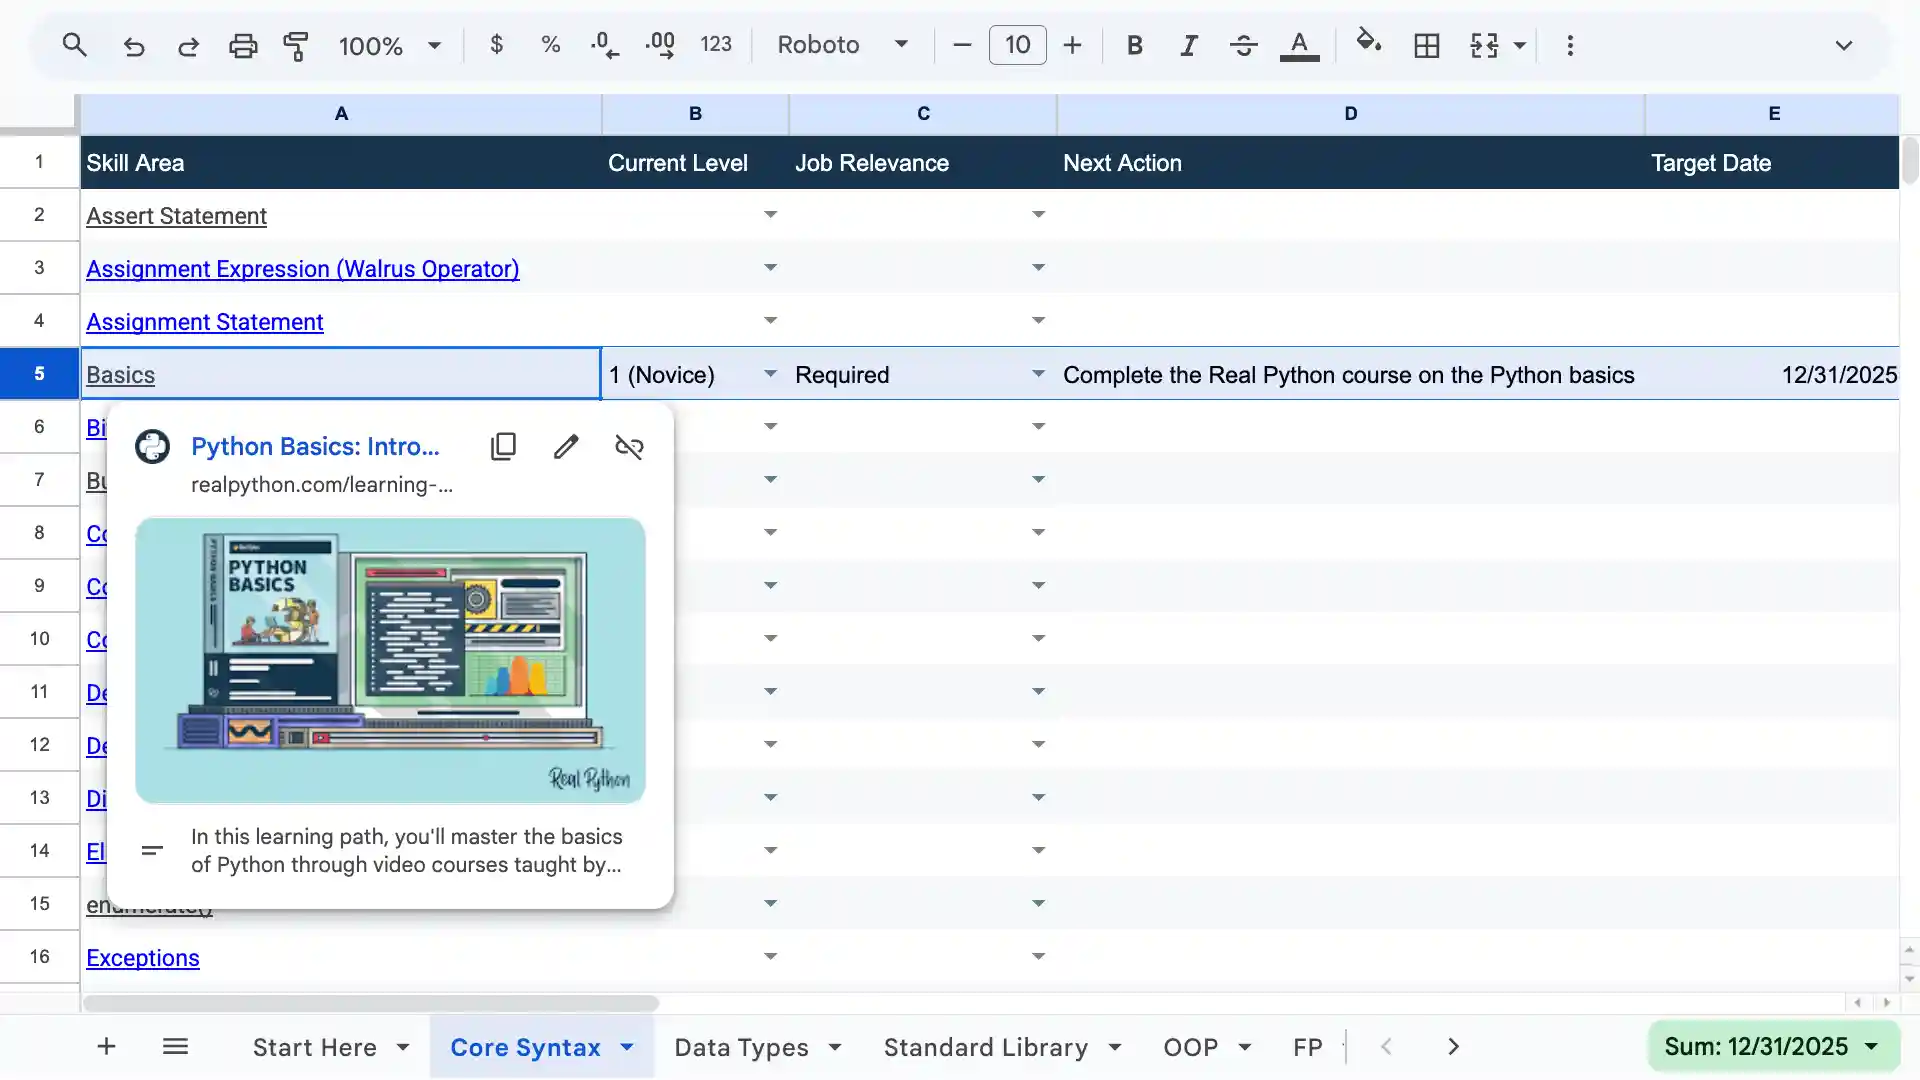Toggle italic formatting
The height and width of the screenshot is (1080, 1920).
(x=1189, y=45)
